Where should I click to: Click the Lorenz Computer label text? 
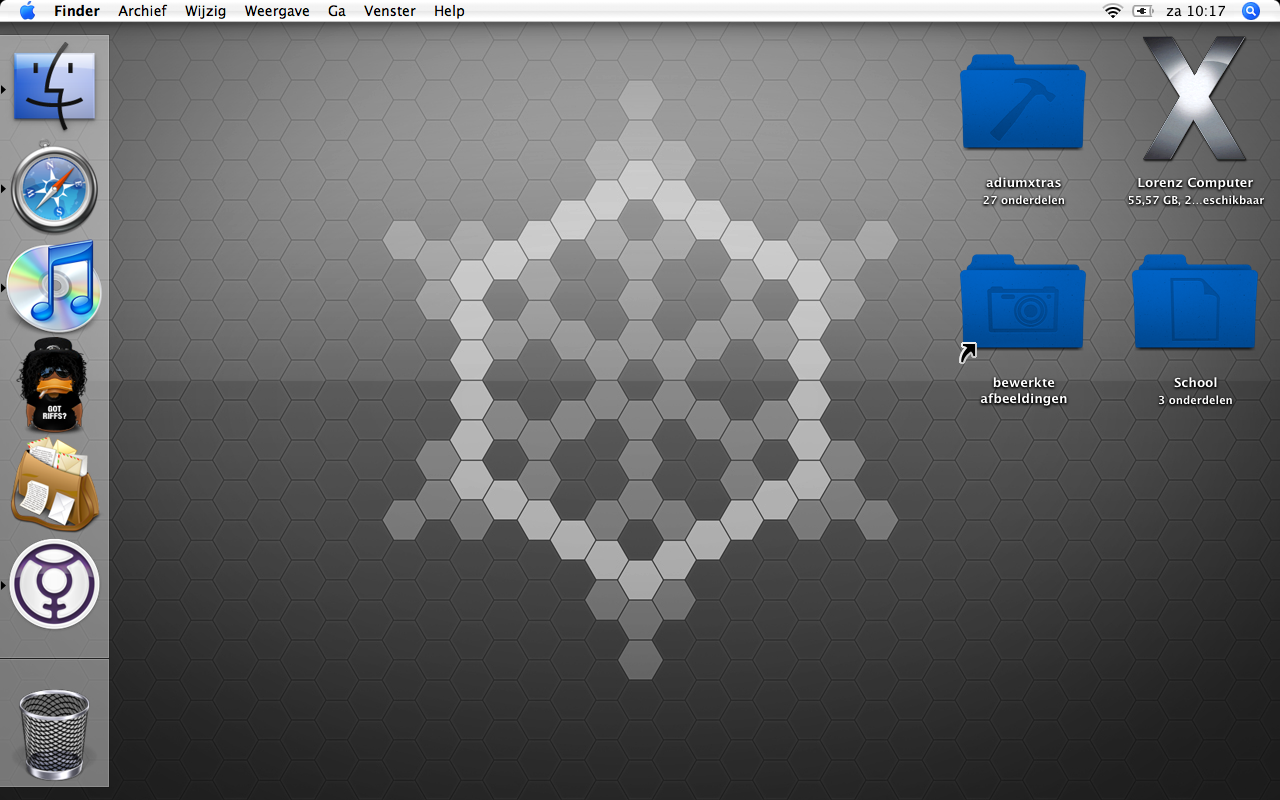[1195, 183]
